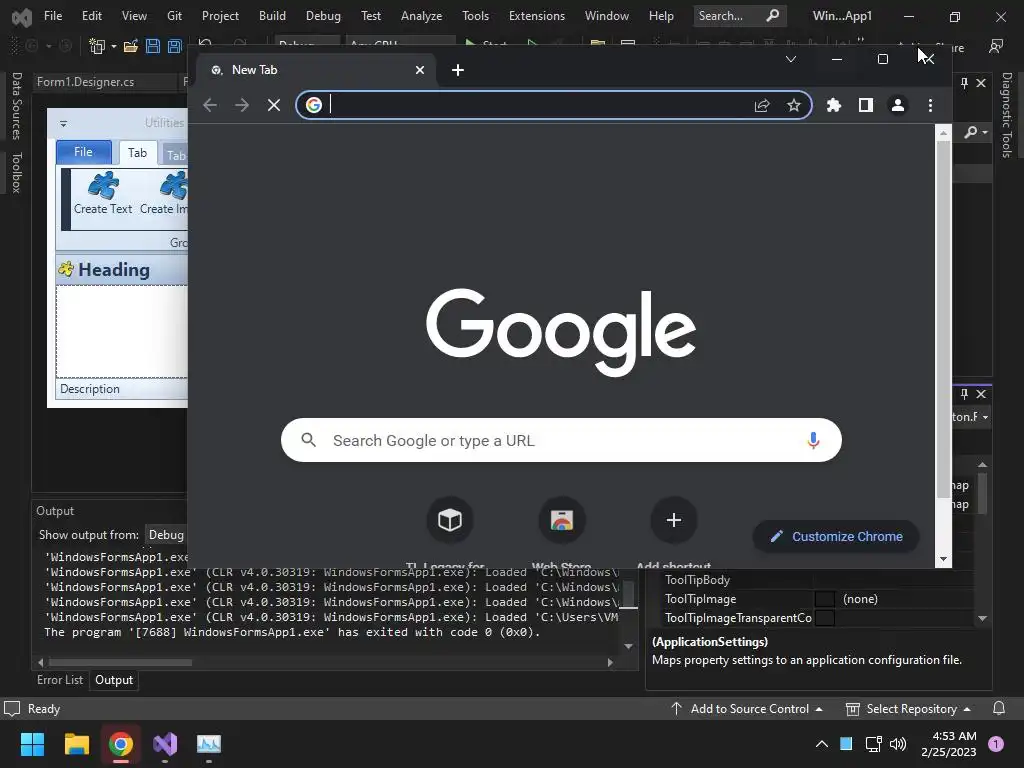
Task: Toggle the pin on the Properties panel
Action: point(964,394)
